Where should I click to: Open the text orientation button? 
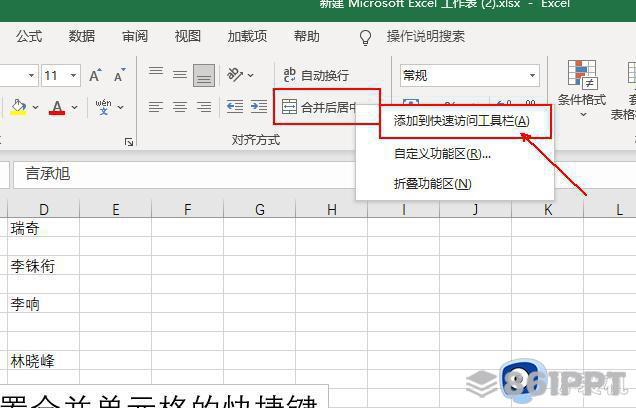[235, 75]
